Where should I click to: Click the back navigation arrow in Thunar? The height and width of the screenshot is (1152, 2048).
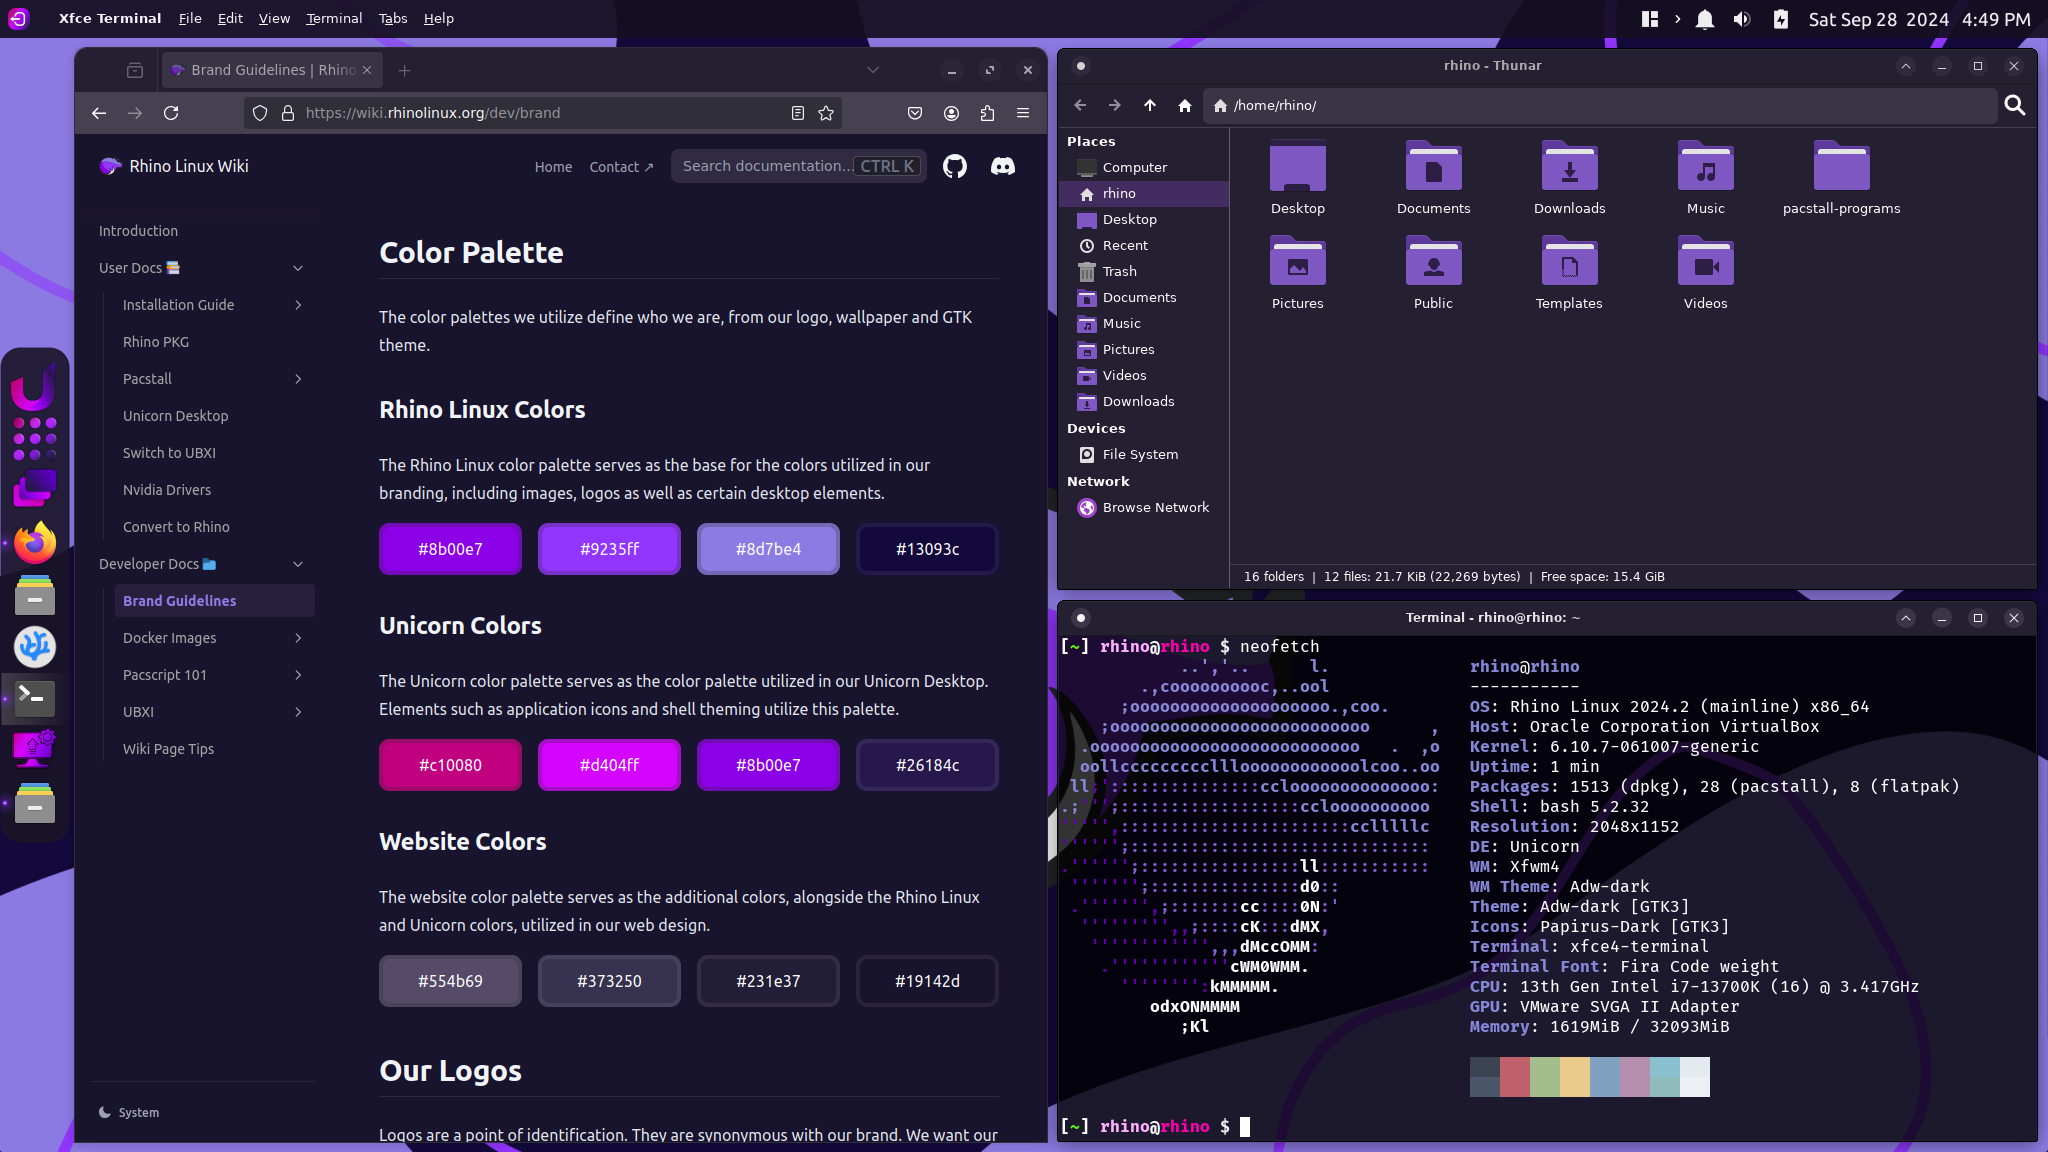click(x=1079, y=104)
